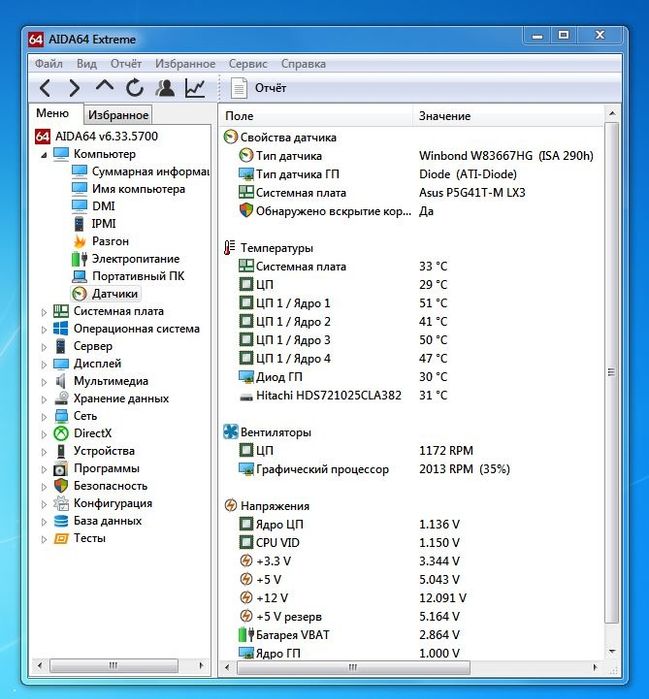Open the Отчёт menu in the menu bar
This screenshot has height=699, width=649.
126,64
